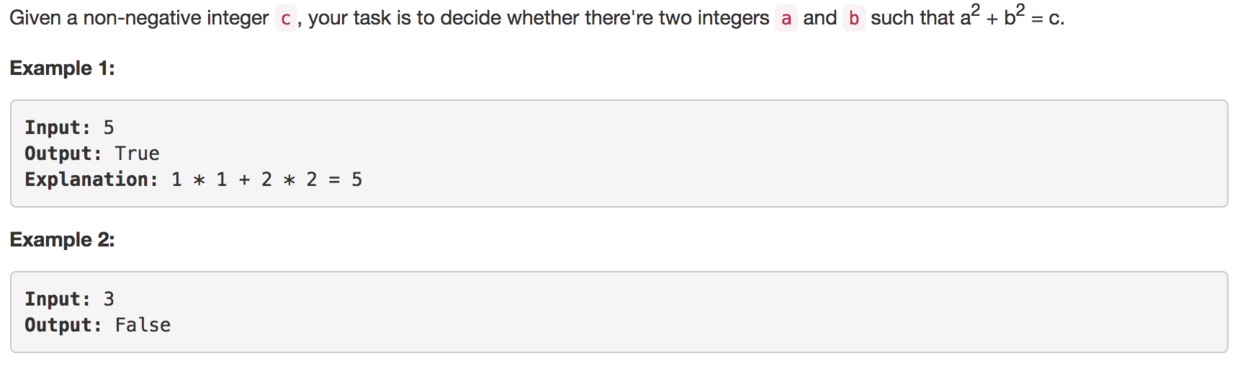Screen dimensions: 1240x369
Task: Click the red inline code 'c'
Action: point(287,19)
